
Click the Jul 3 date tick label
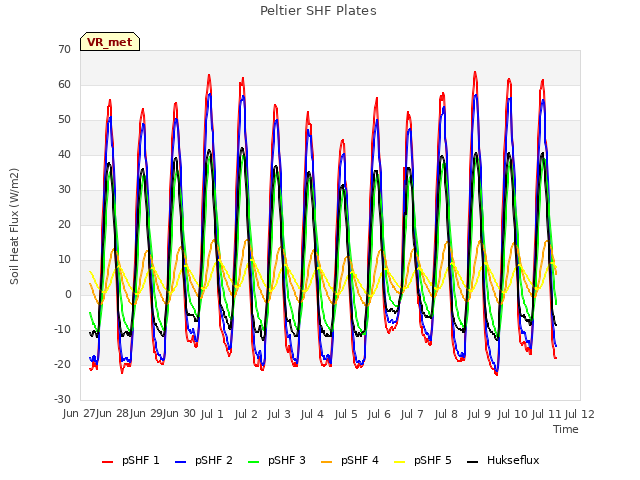[279, 414]
